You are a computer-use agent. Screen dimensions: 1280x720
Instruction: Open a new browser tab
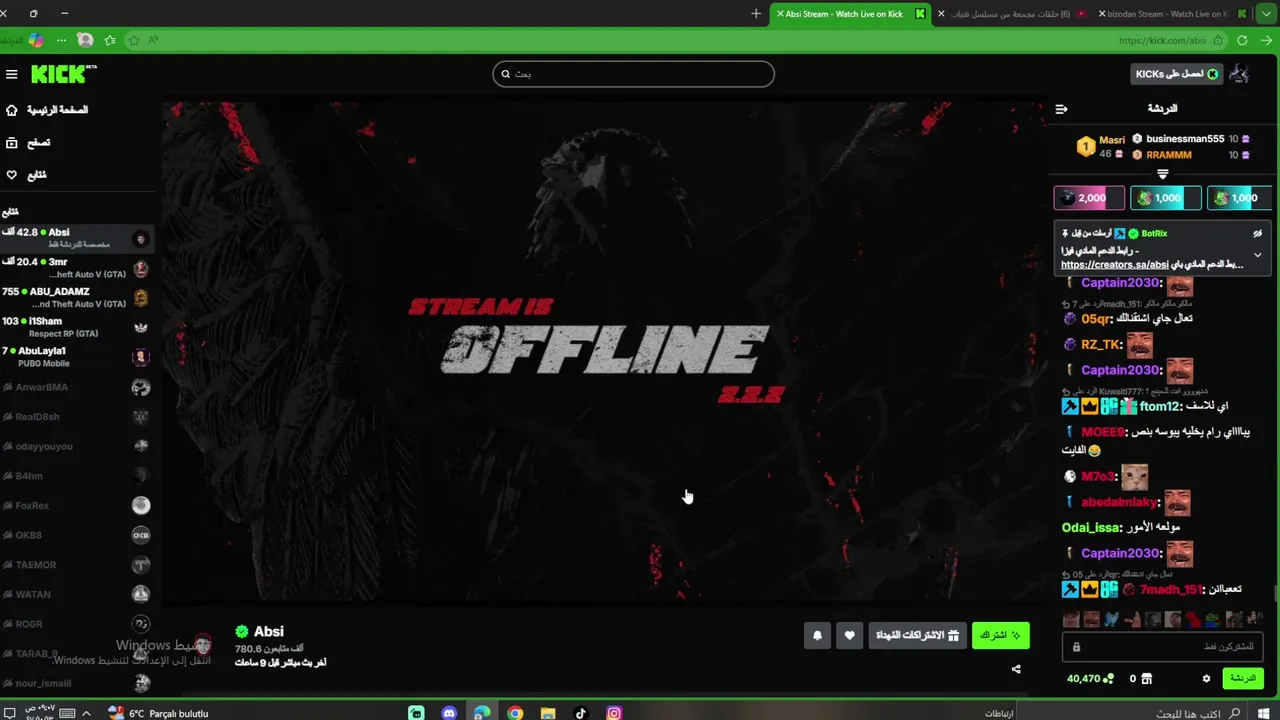756,14
